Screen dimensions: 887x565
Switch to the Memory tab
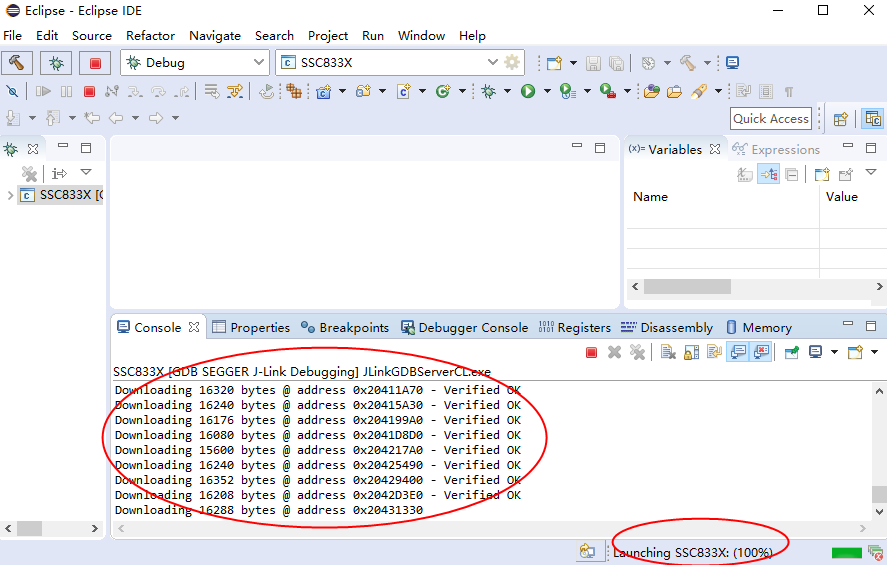click(x=759, y=327)
